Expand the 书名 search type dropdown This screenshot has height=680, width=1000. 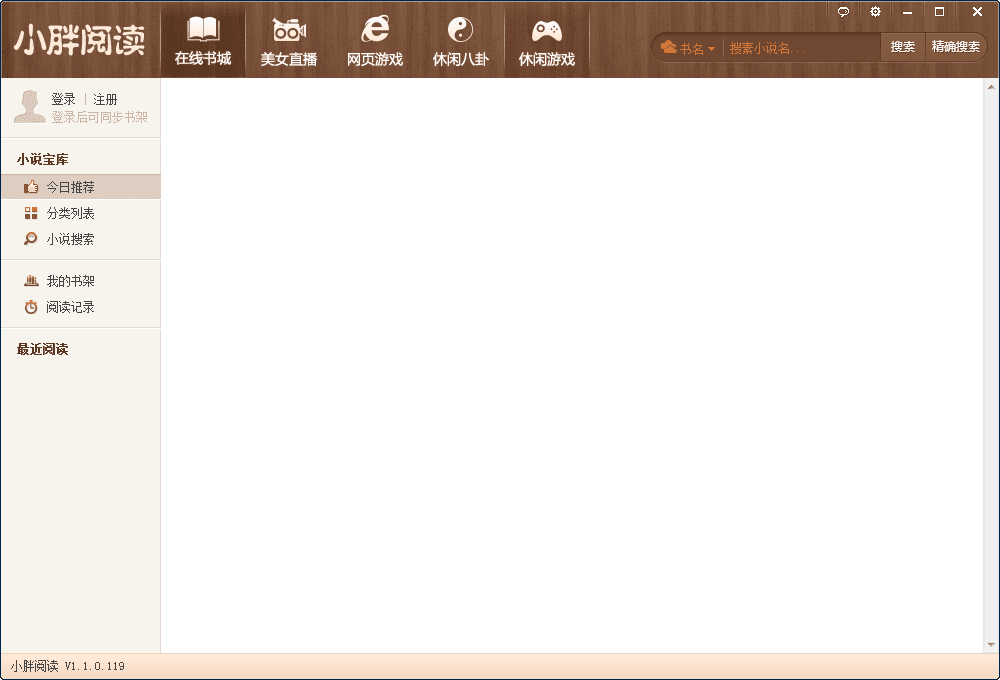click(x=689, y=48)
